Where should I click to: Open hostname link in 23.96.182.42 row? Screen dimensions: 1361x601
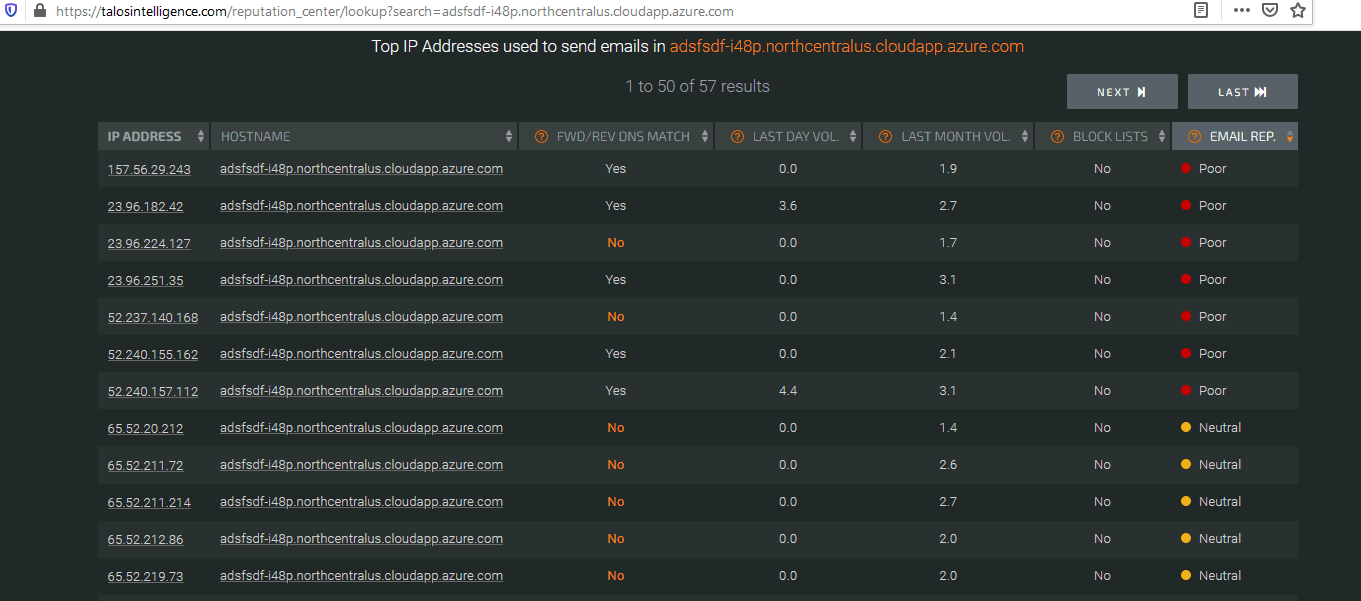coord(361,206)
